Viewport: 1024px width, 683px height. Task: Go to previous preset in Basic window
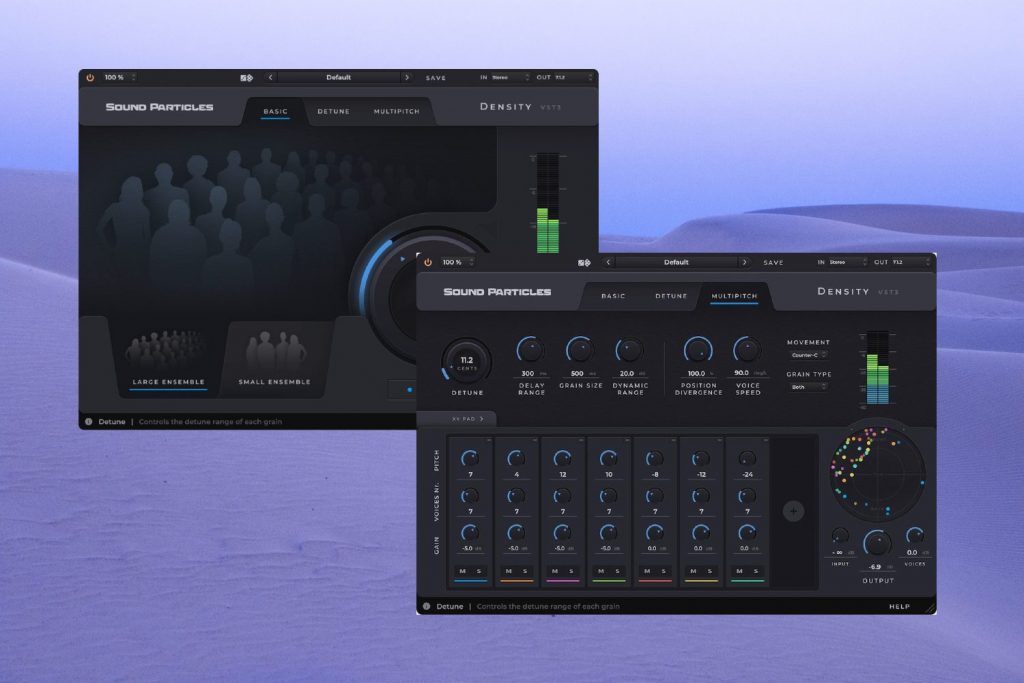point(270,78)
